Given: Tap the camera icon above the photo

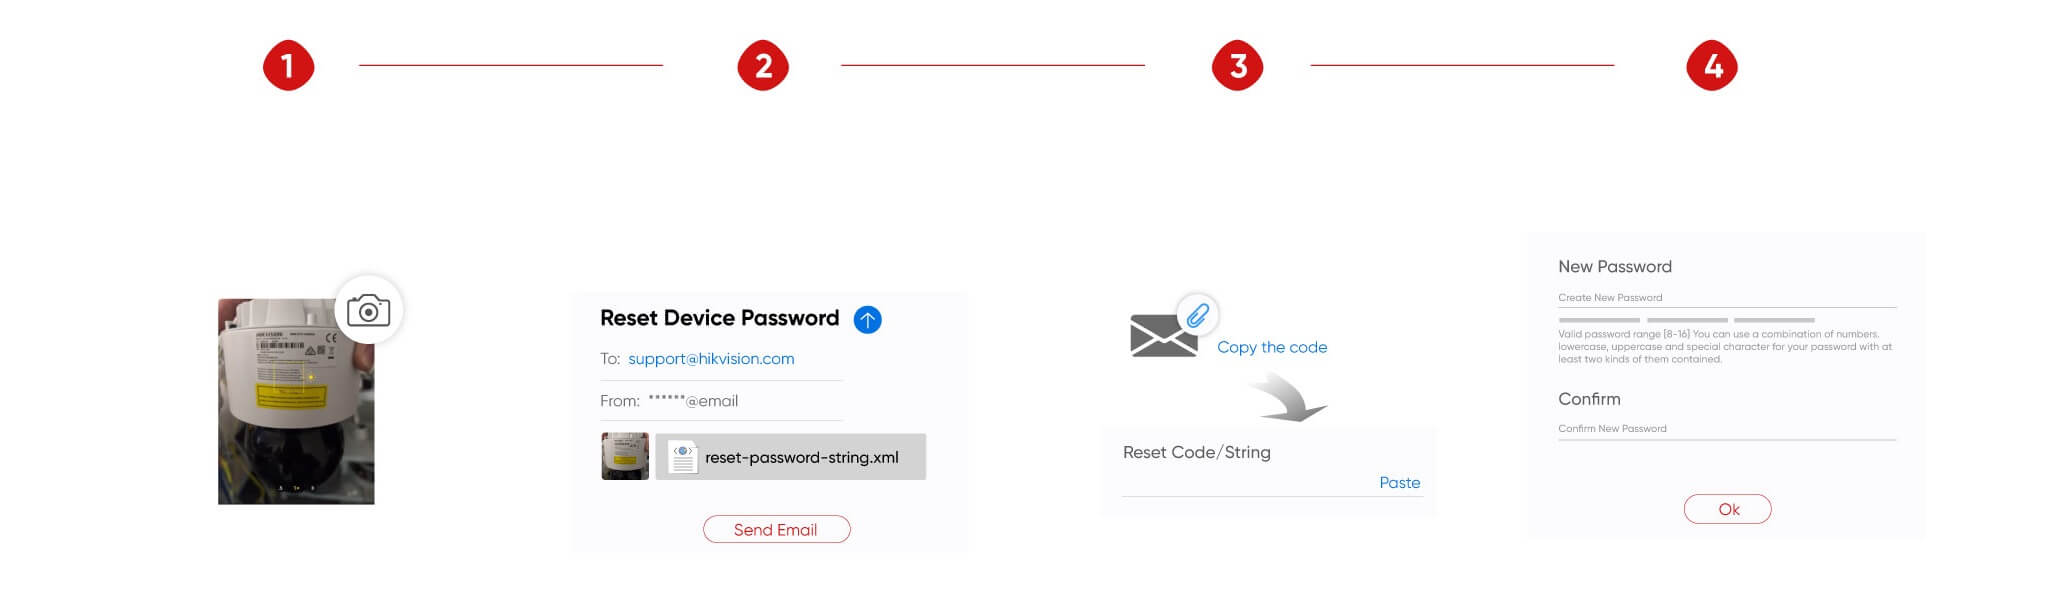Looking at the screenshot, I should click(368, 310).
